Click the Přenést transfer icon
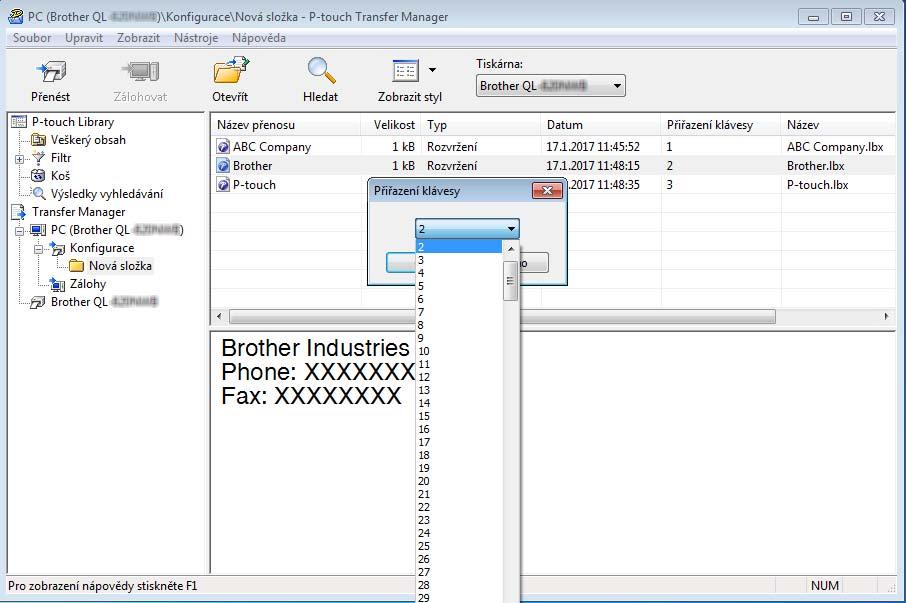This screenshot has height=603, width=906. [51, 72]
